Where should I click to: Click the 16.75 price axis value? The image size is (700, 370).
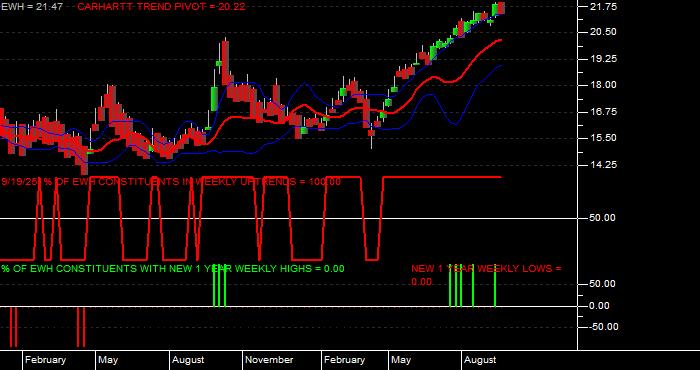[604, 112]
